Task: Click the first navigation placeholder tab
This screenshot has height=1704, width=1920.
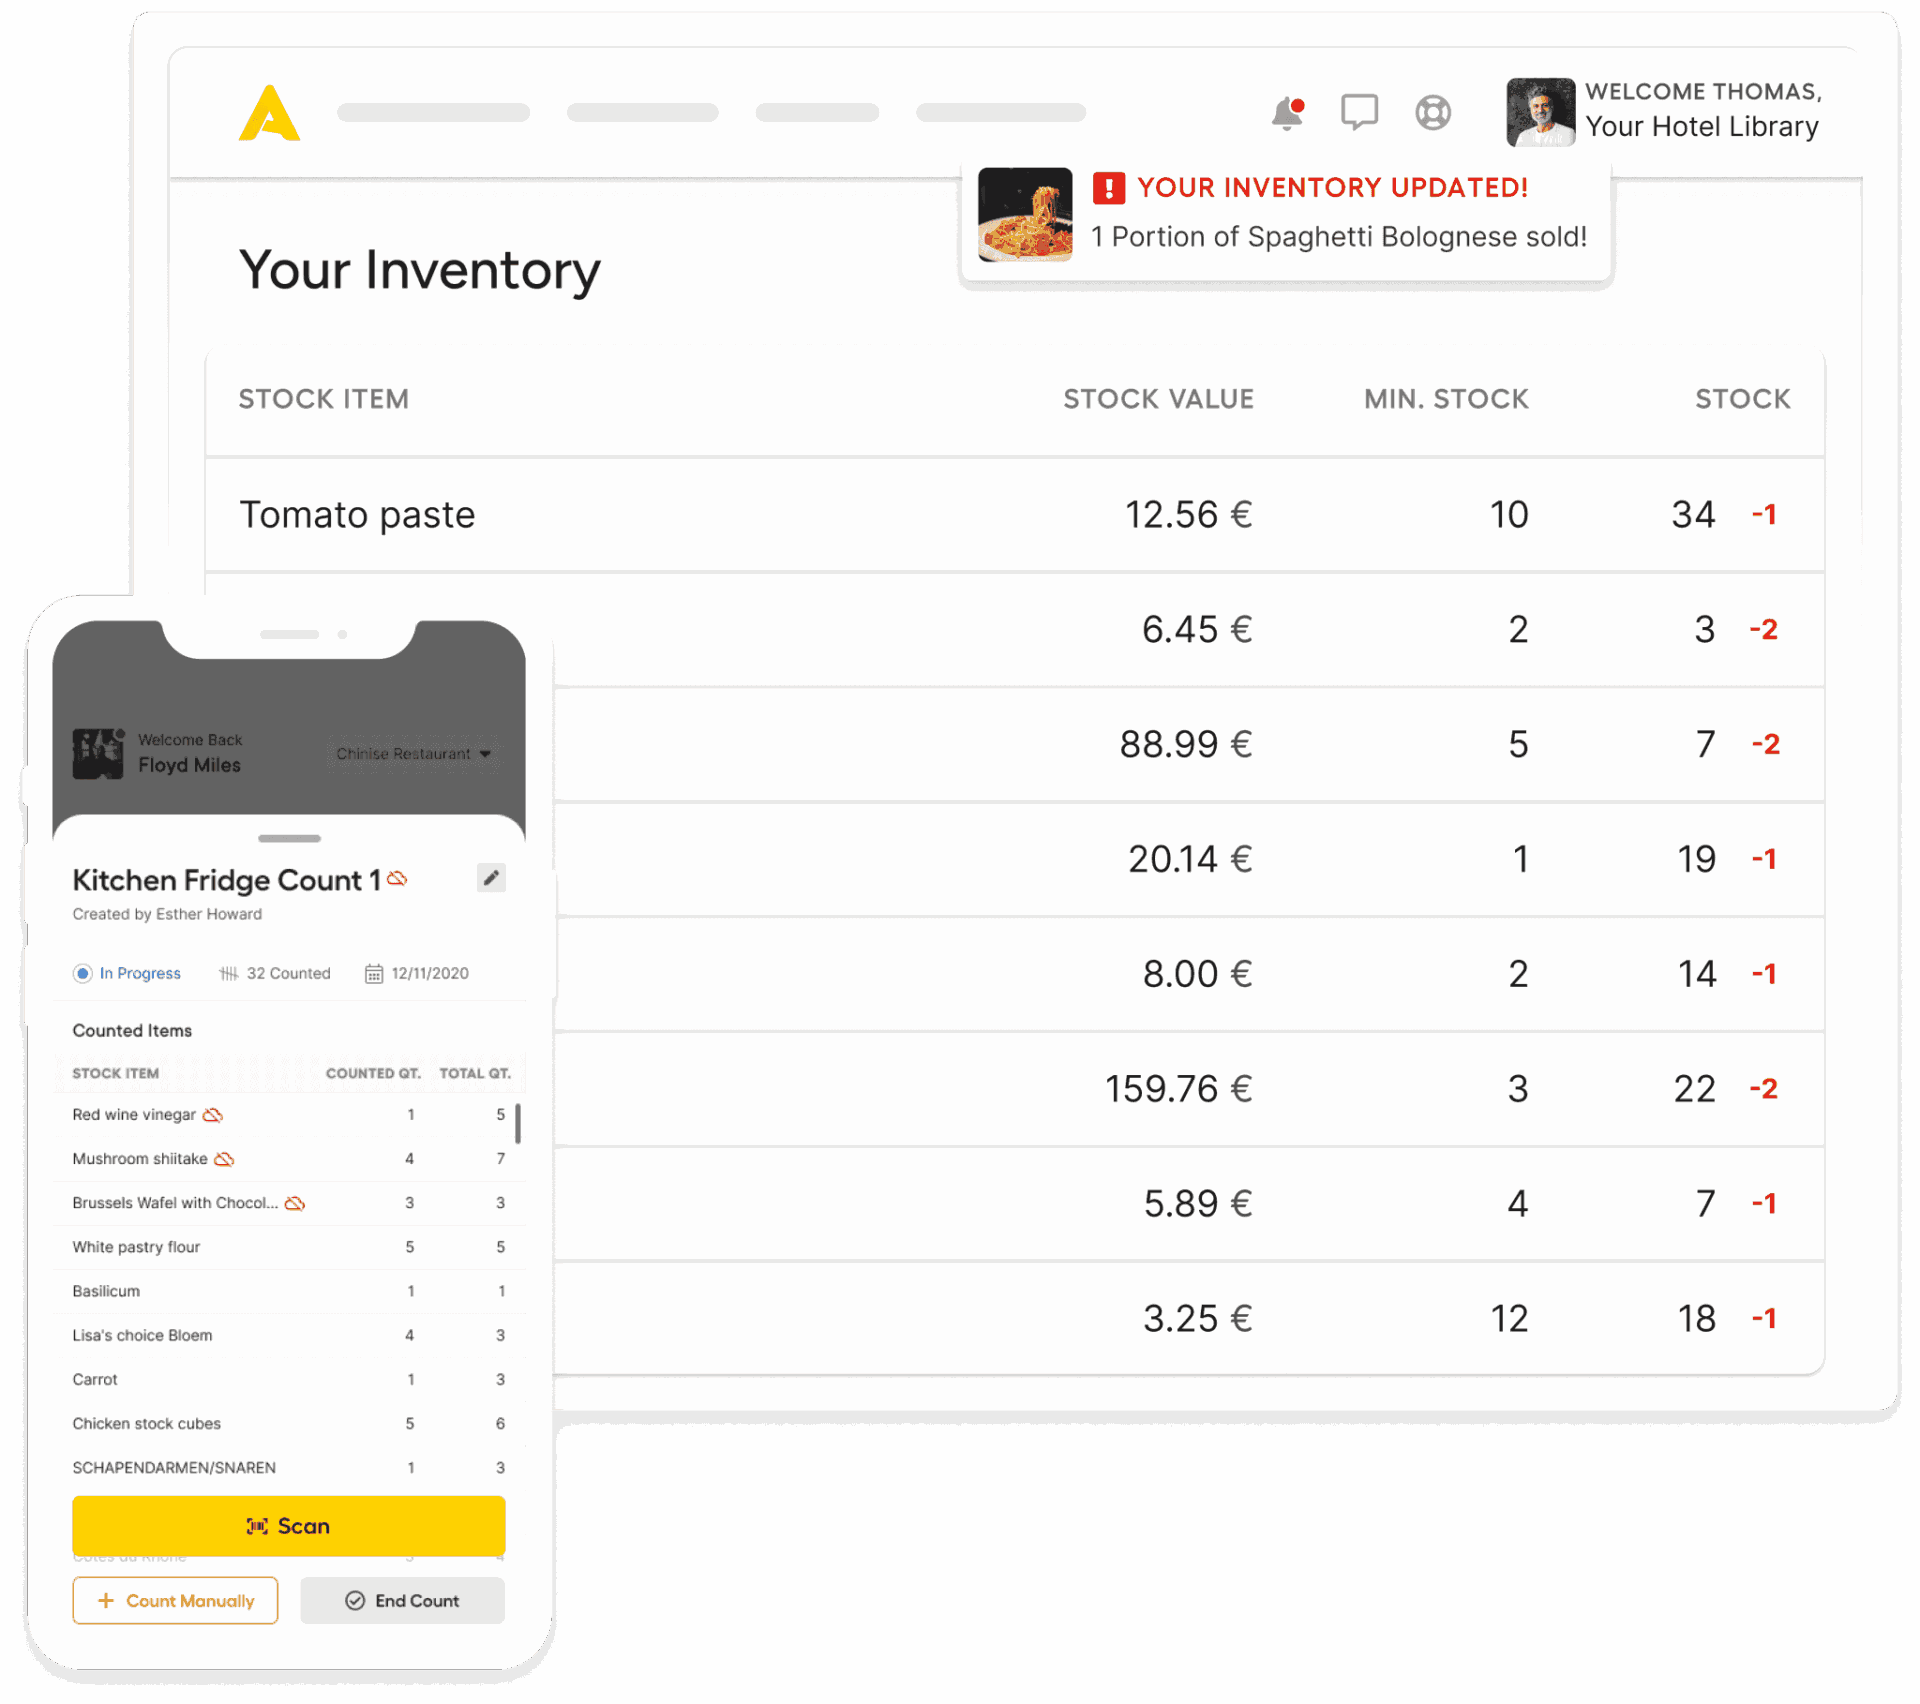Action: click(x=433, y=112)
